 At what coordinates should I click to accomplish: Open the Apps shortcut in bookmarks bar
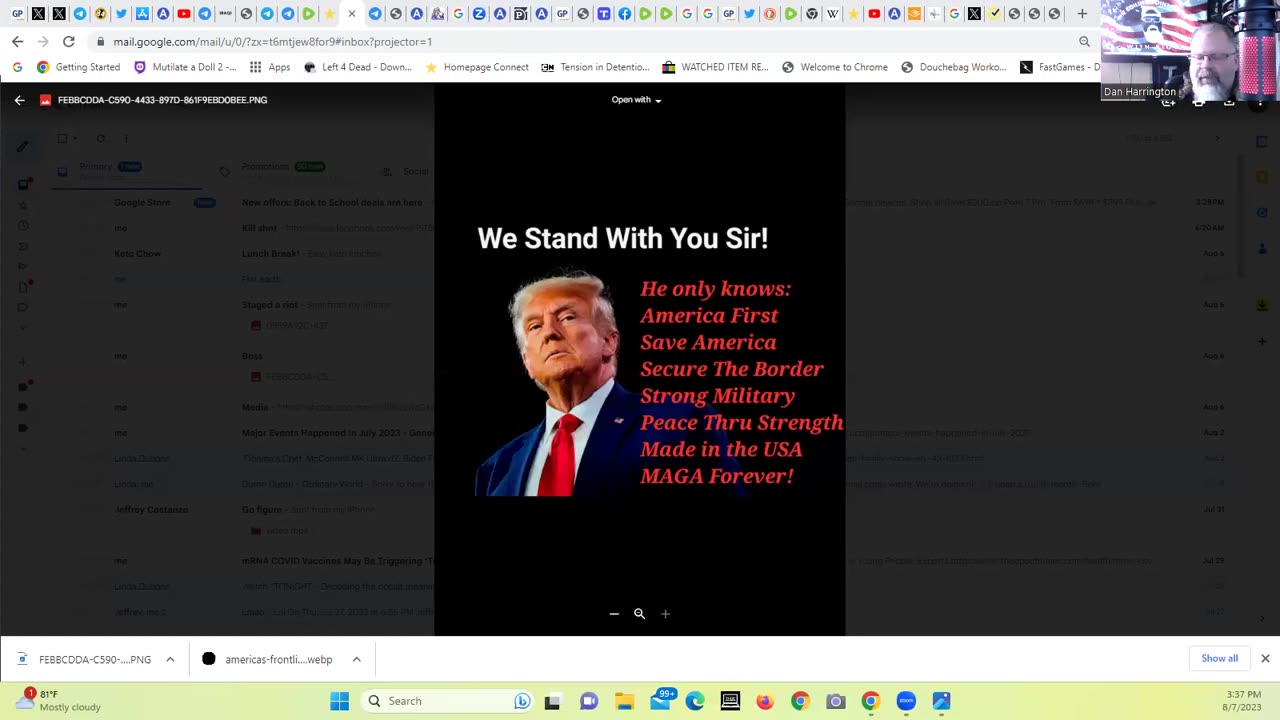pyautogui.click(x=270, y=67)
